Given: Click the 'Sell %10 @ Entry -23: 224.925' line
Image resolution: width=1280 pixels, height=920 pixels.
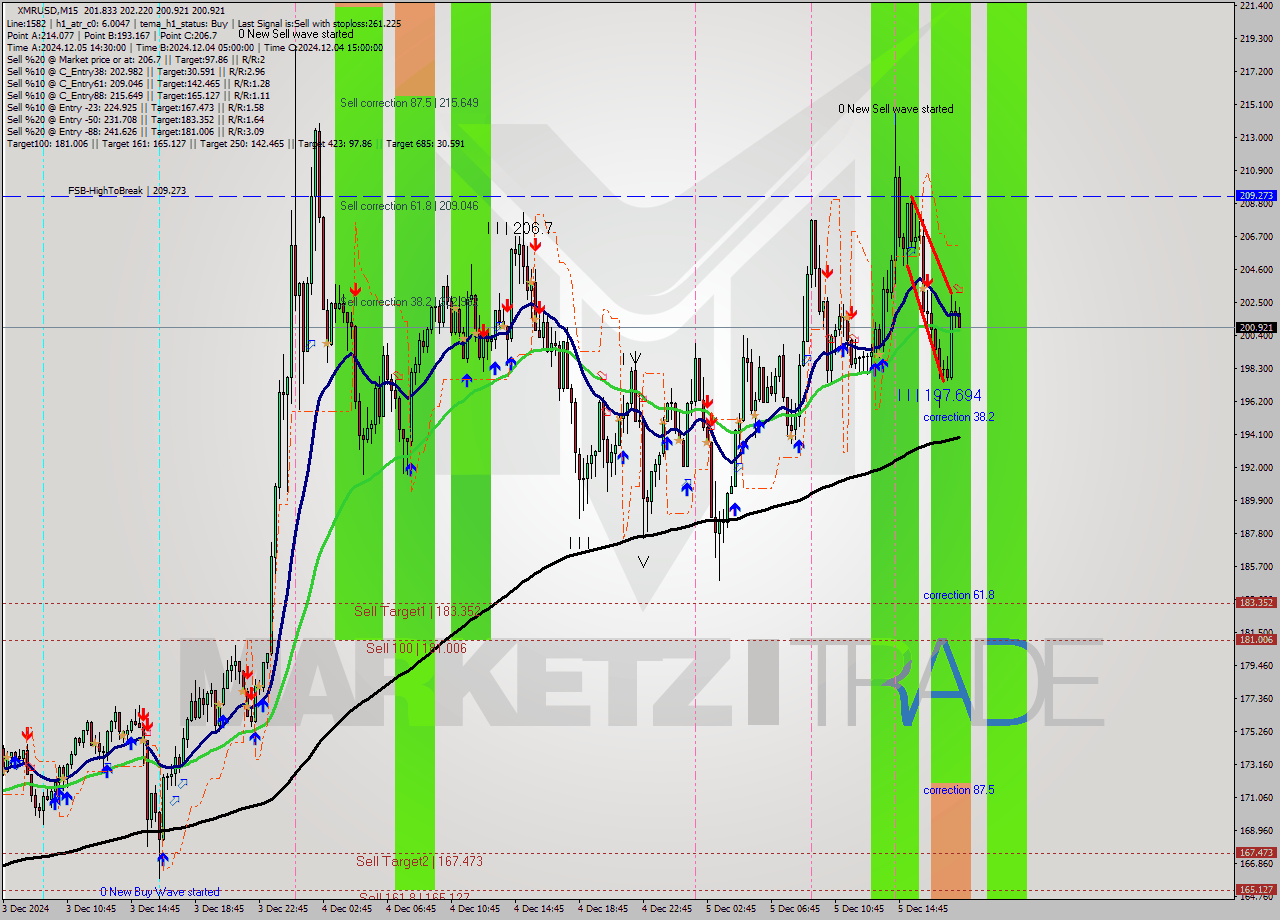Looking at the screenshot, I should [x=136, y=107].
